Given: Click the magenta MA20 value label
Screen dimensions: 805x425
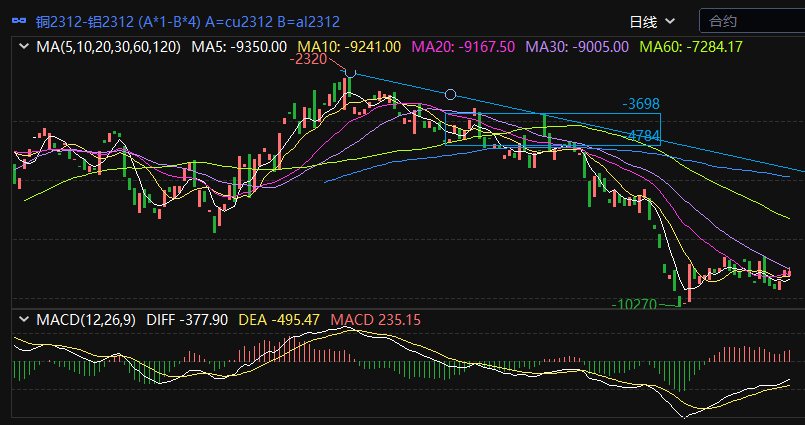Looking at the screenshot, I should pos(463,46).
